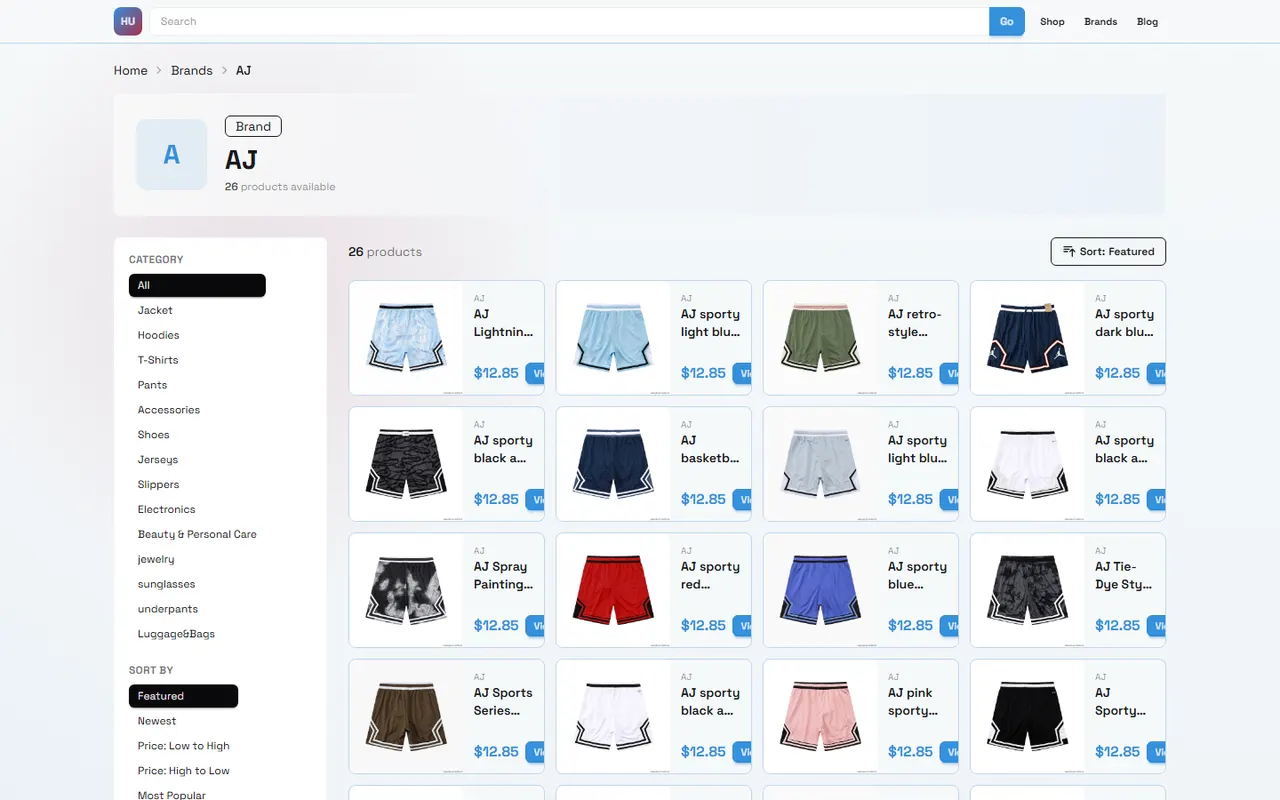
Task: Filter by Slippers category
Action: point(159,485)
